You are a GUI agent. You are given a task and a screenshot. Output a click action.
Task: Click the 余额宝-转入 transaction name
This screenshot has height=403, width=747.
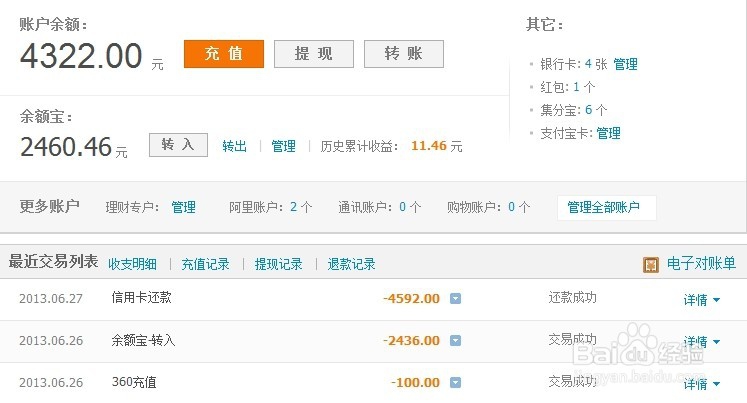coord(143,340)
